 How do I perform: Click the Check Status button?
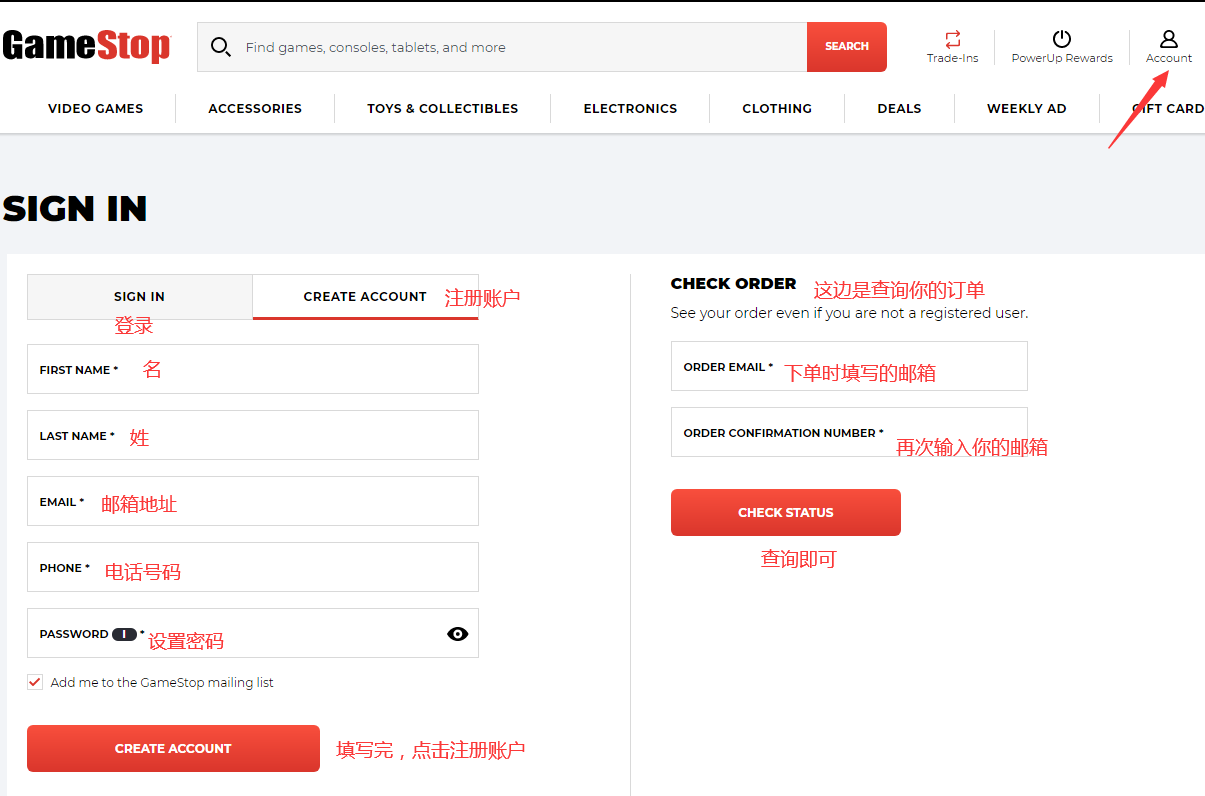(785, 512)
